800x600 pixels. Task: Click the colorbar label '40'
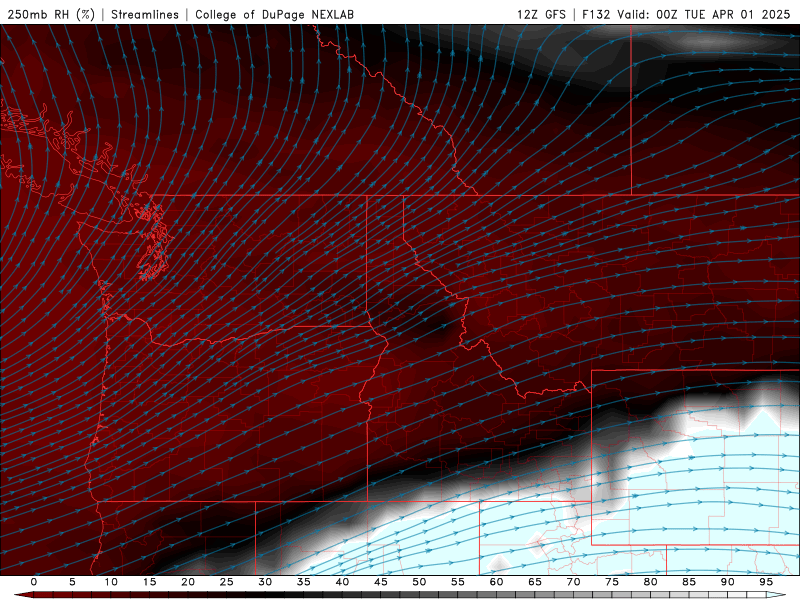[x=342, y=582]
